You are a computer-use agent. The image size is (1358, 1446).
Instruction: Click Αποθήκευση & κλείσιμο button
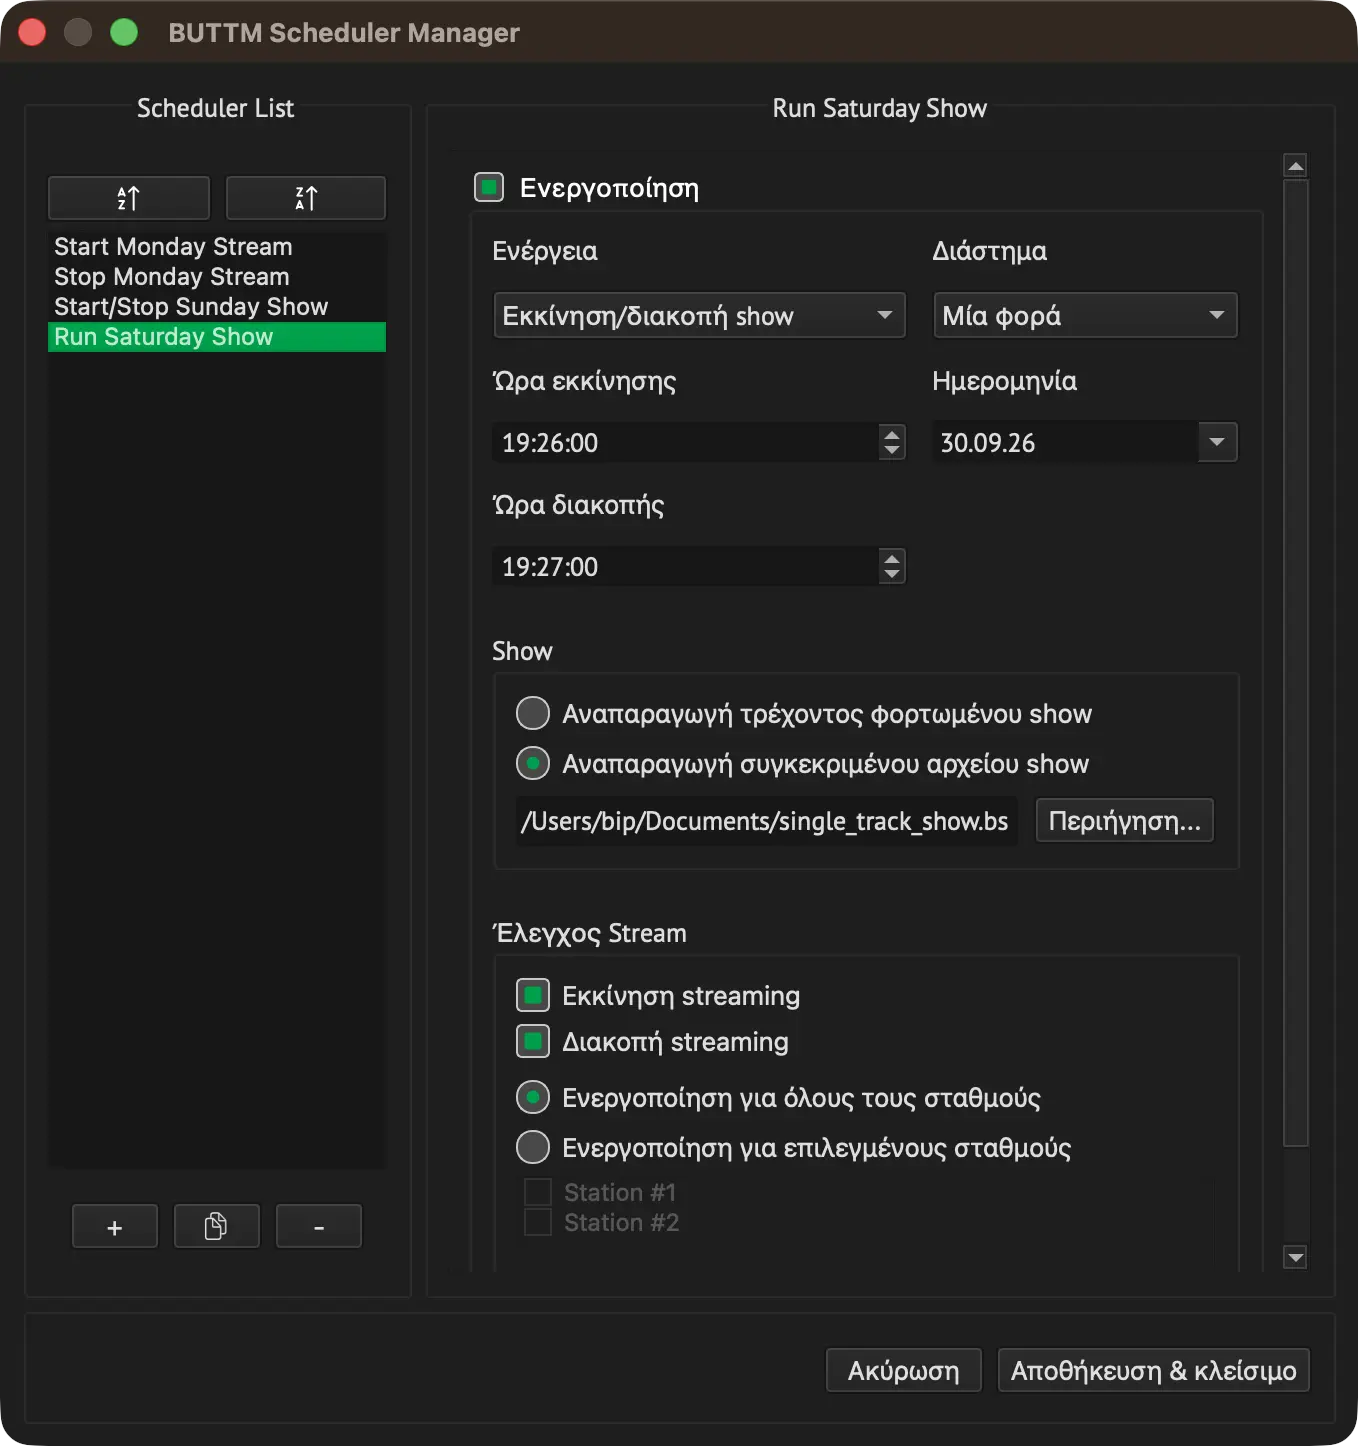click(1153, 1370)
